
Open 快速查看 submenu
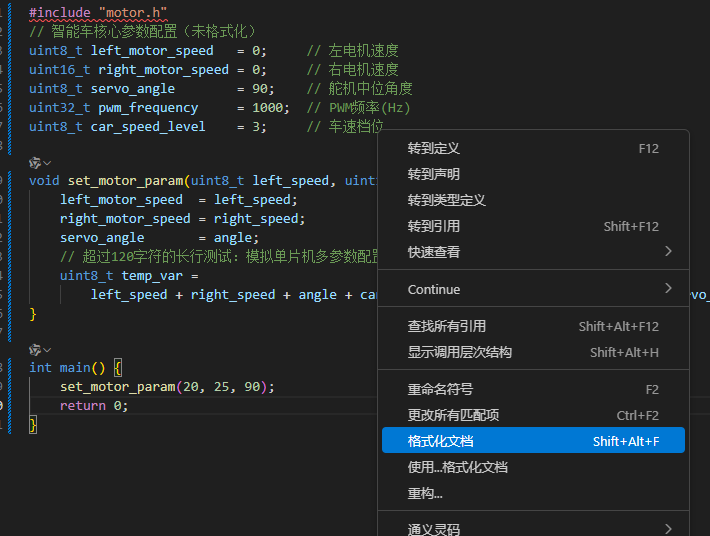(x=533, y=252)
